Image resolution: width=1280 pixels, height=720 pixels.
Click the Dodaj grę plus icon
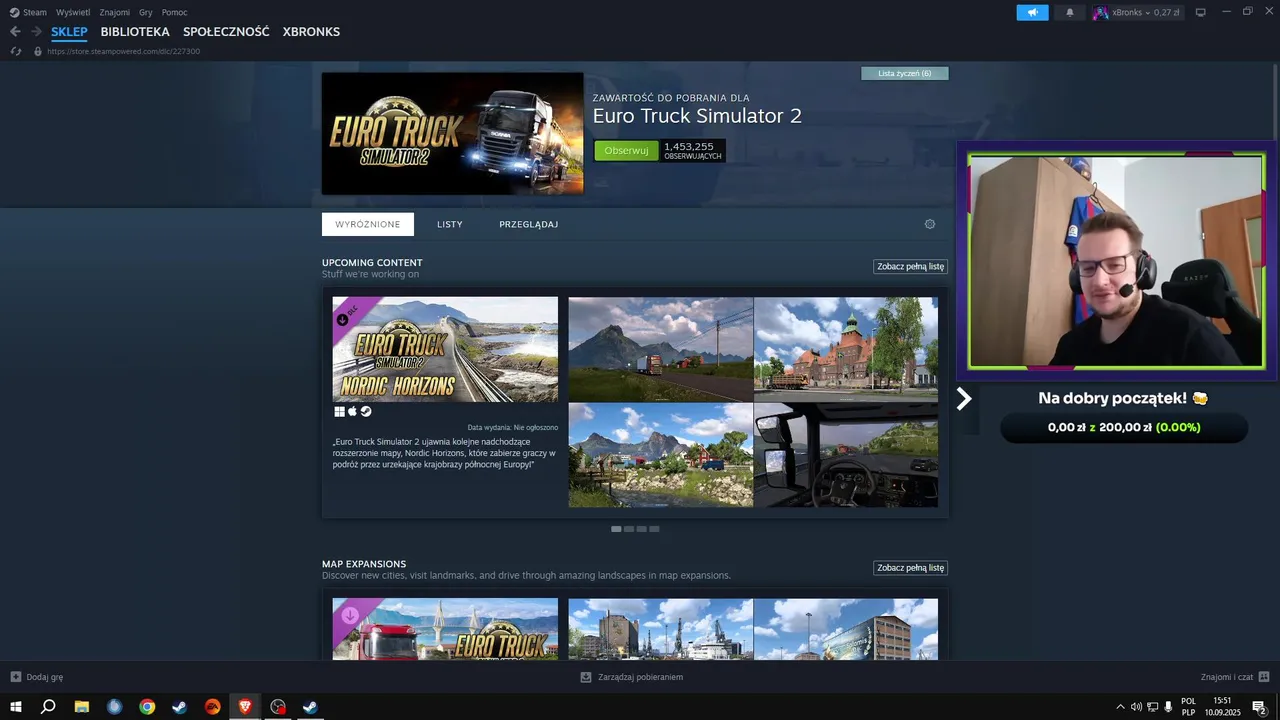click(x=15, y=677)
